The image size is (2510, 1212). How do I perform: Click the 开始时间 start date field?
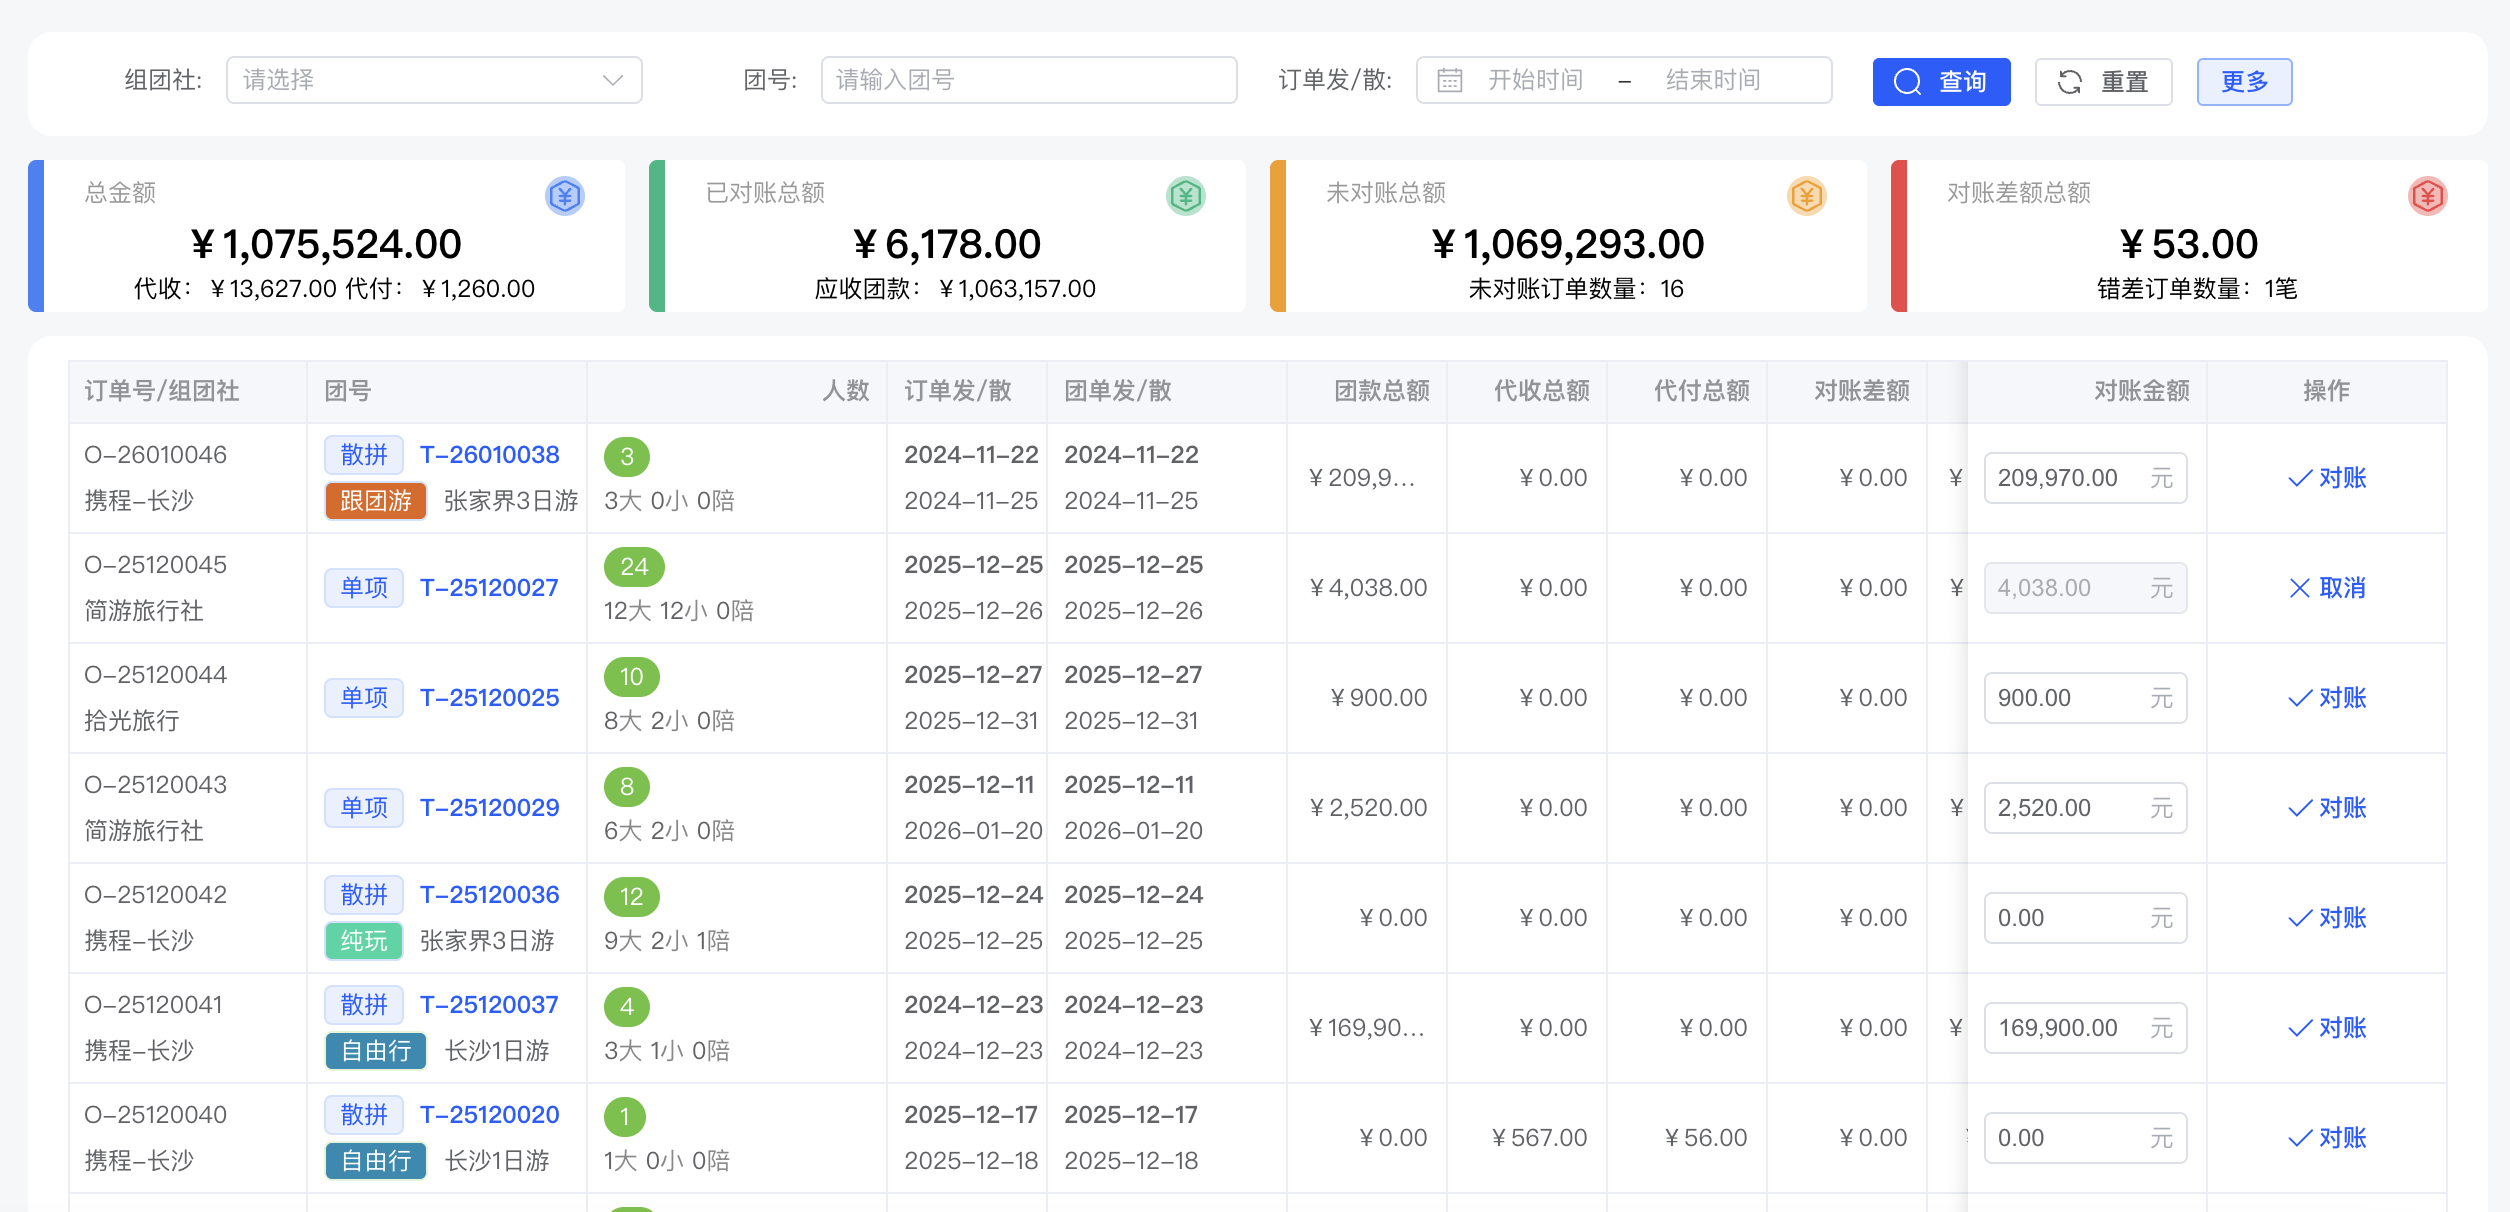click(x=1534, y=80)
